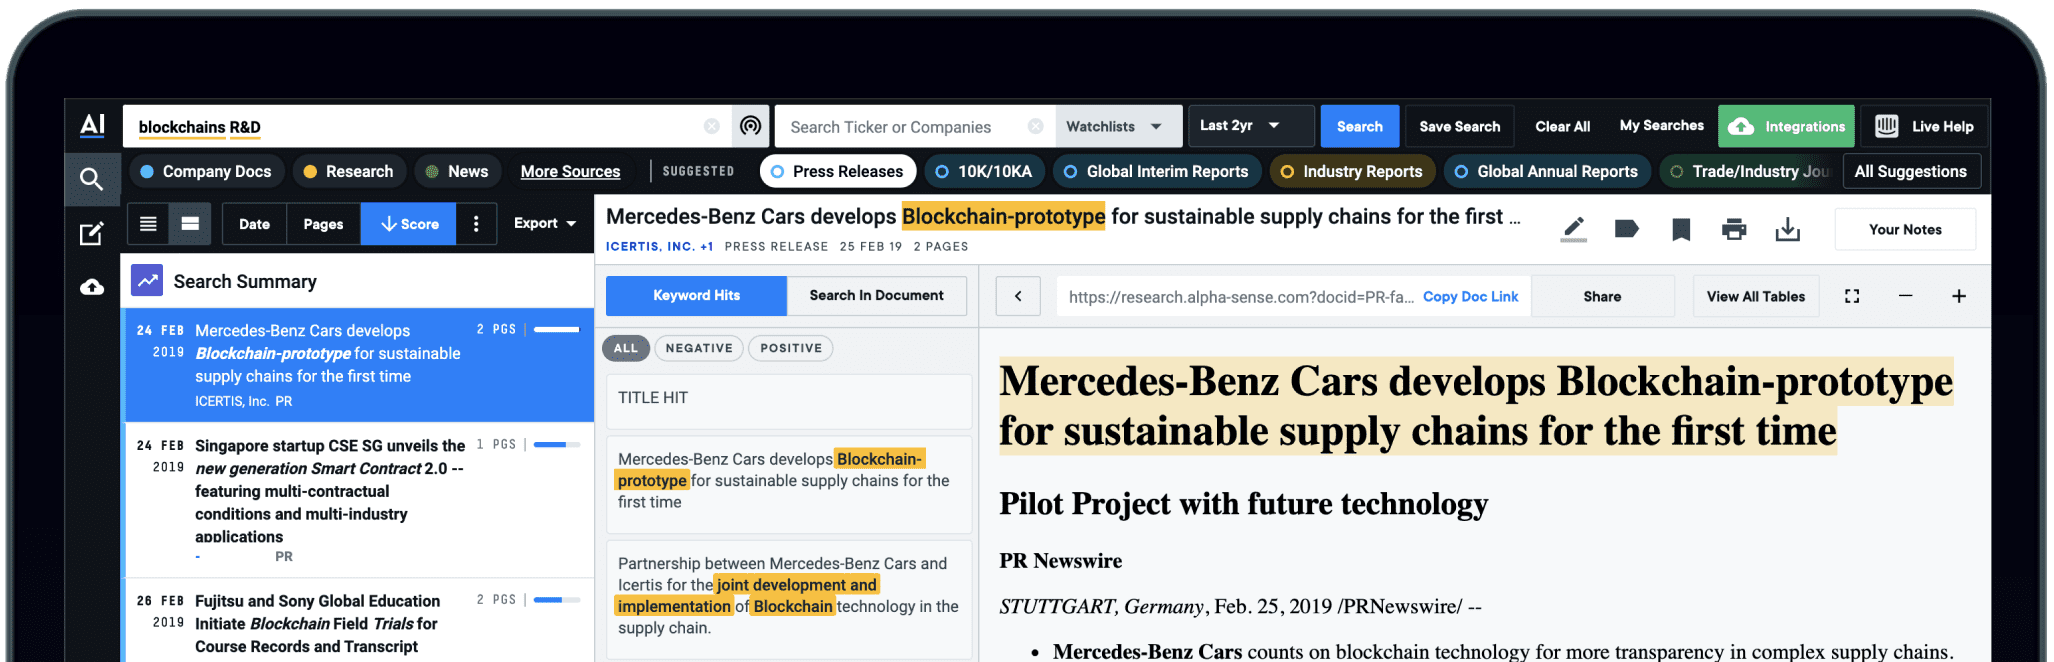Open Your Notes panel
The width and height of the screenshot is (2054, 662).
(1905, 229)
